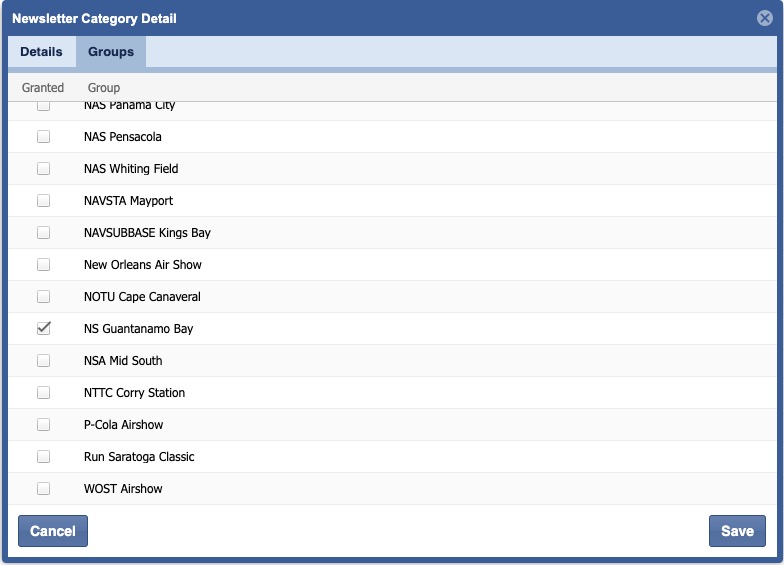Viewport: 784px width, 565px height.
Task: Grant access to NAVSUBBASE Kings Bay
Action: pos(44,233)
